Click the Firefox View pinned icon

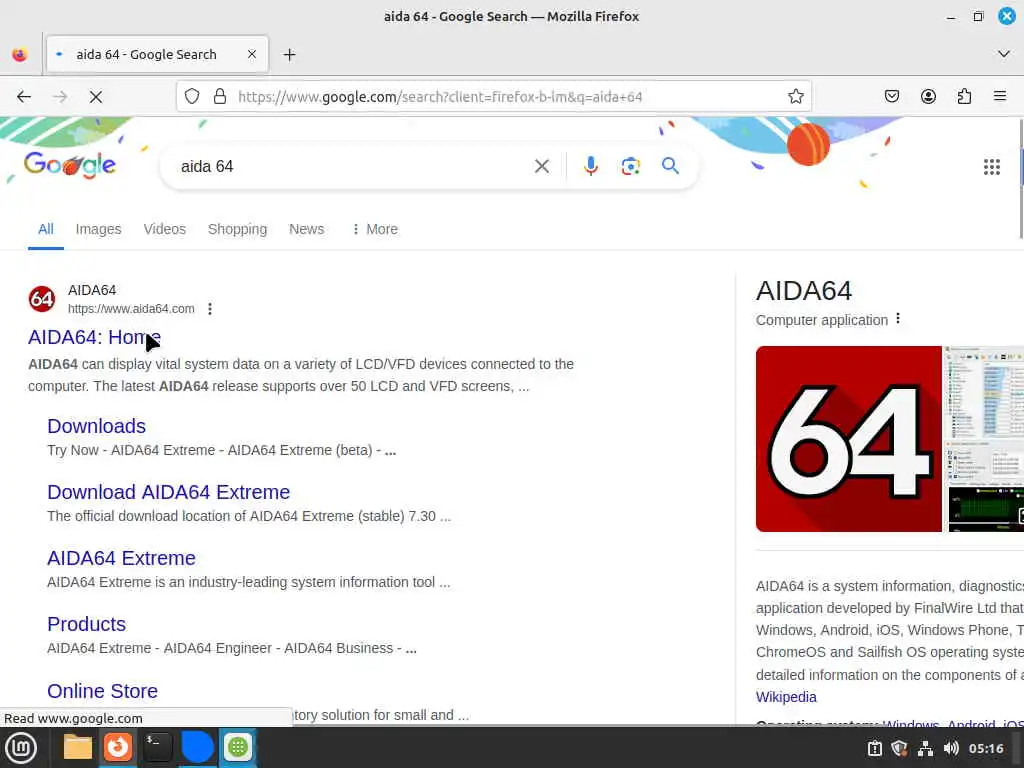pos(20,55)
